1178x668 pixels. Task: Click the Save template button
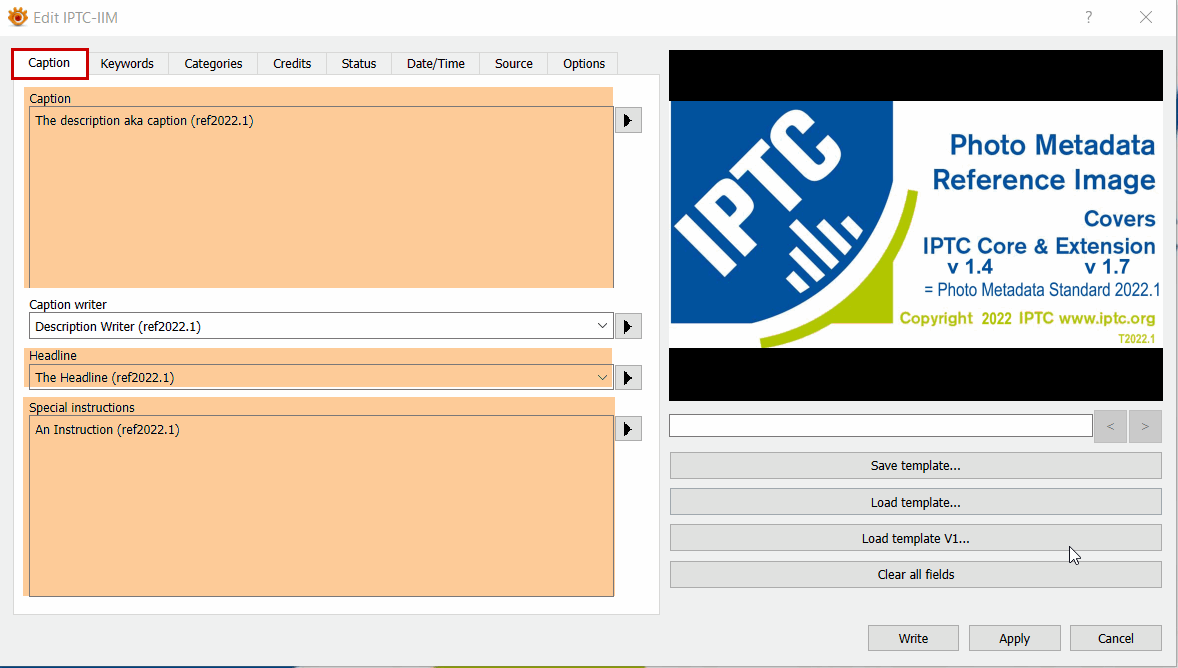[x=915, y=466]
